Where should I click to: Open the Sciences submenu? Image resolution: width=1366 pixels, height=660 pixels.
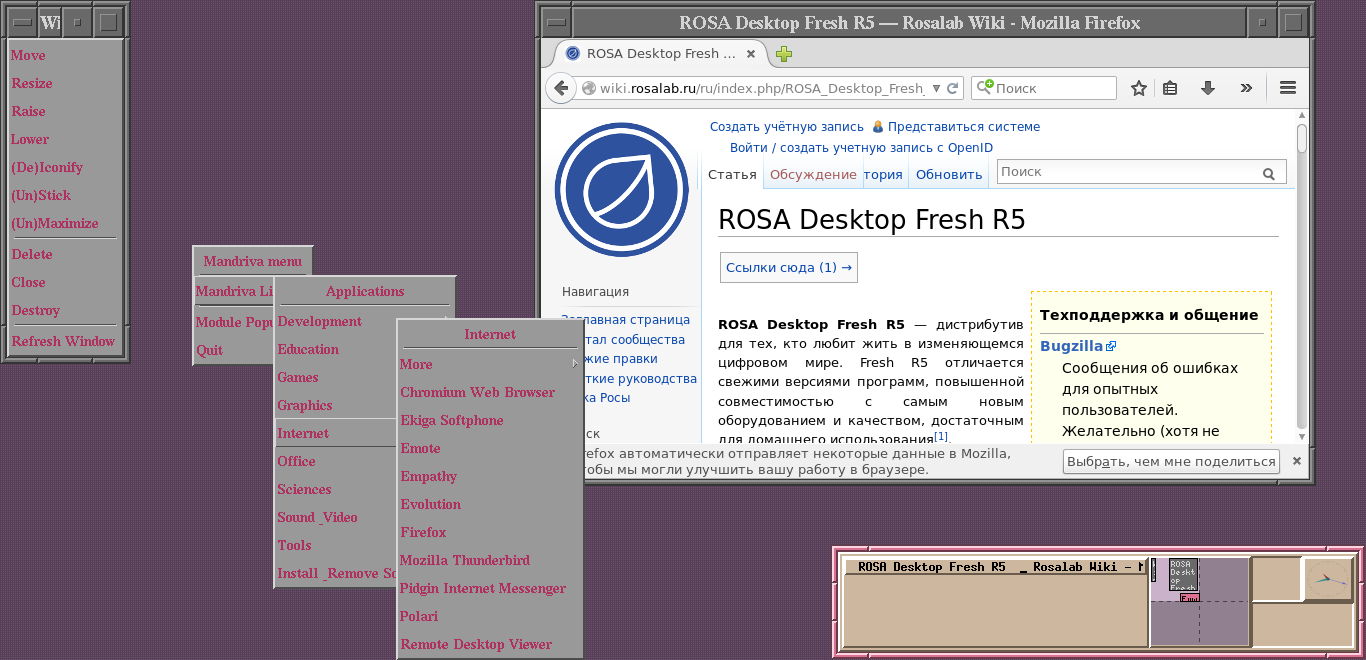[336, 490]
